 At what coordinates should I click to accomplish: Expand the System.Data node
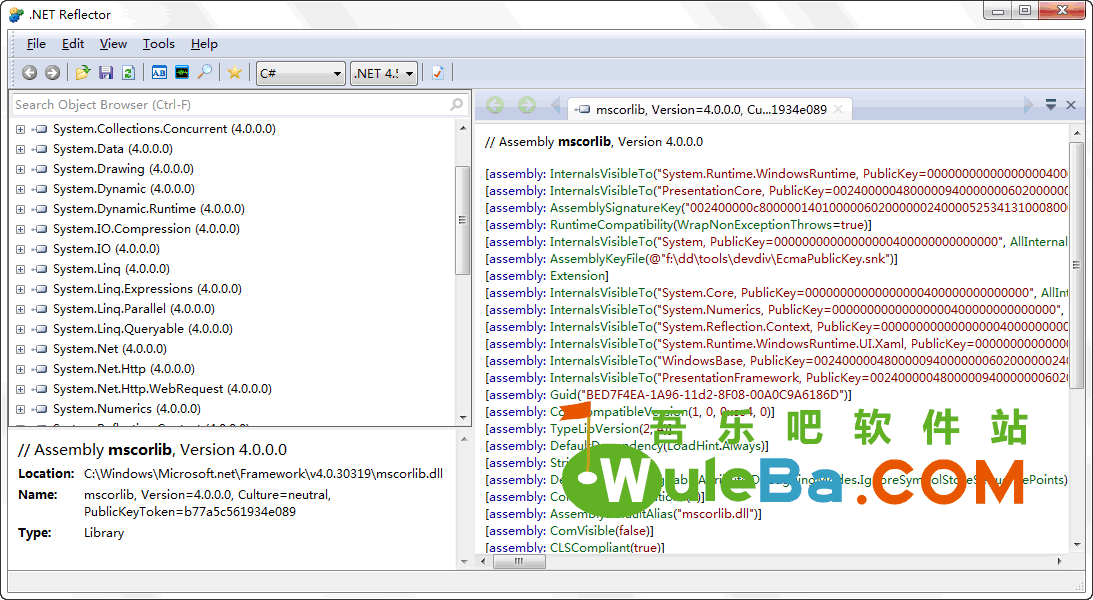coord(20,149)
